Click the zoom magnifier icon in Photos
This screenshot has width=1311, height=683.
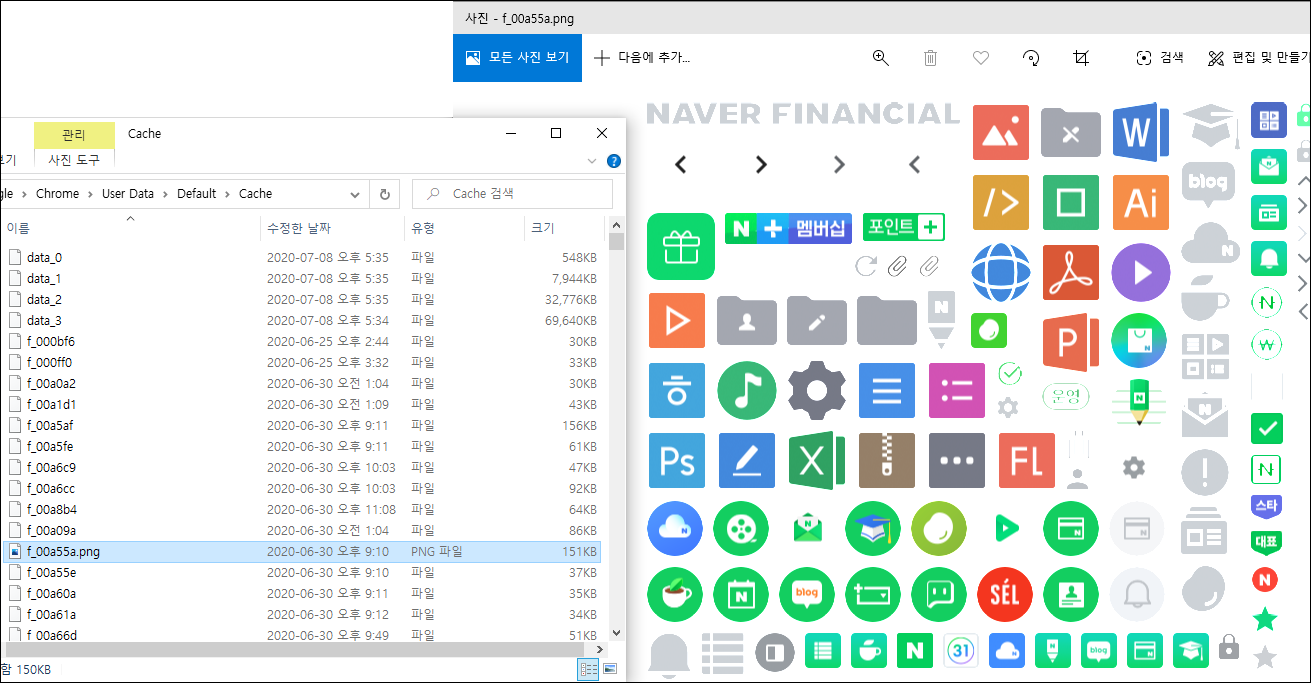tap(881, 58)
